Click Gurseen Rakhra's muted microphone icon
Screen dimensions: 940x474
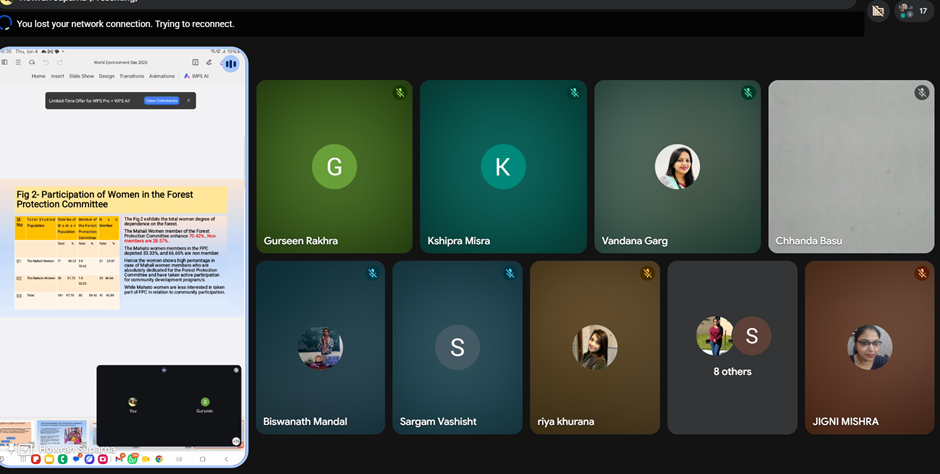point(400,92)
